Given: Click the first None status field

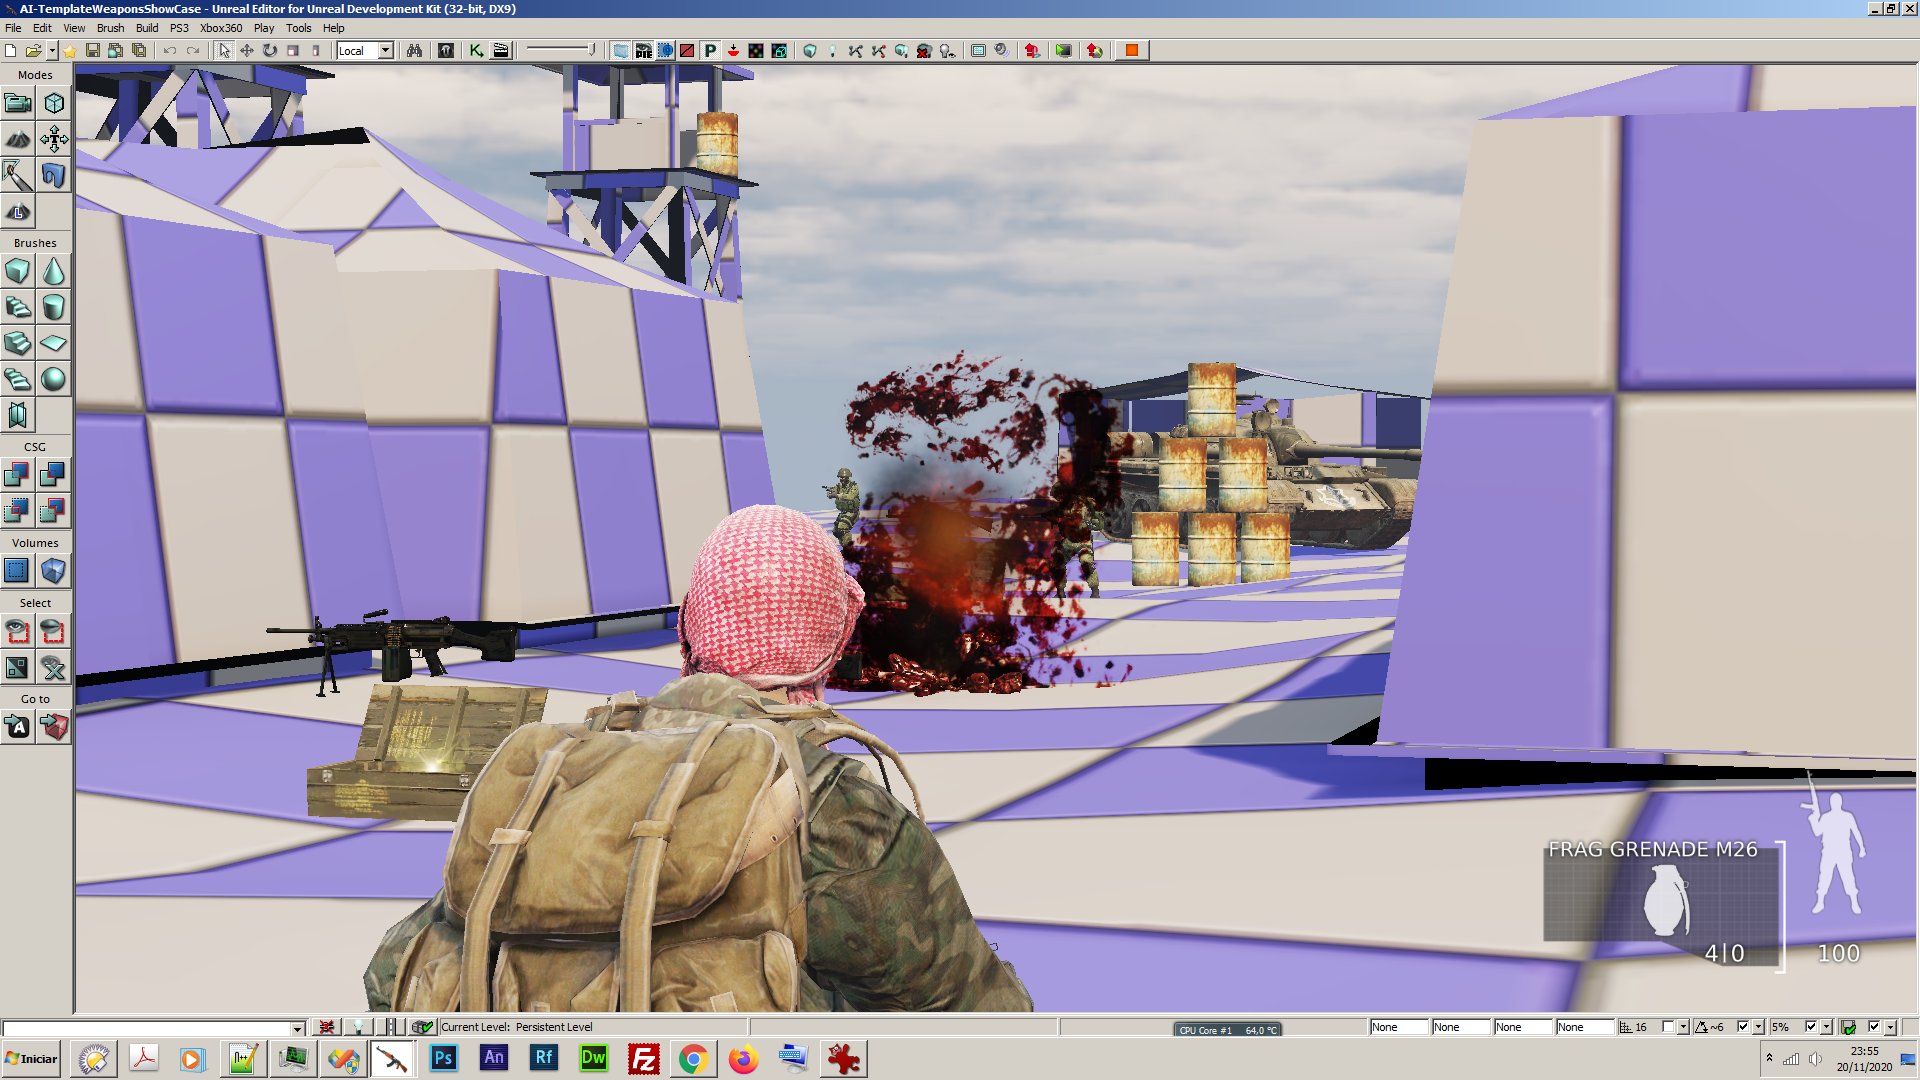Looking at the screenshot, I should [1399, 1027].
